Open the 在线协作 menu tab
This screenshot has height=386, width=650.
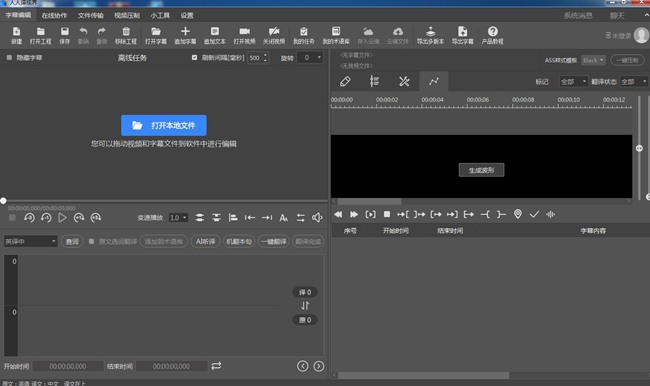point(54,15)
